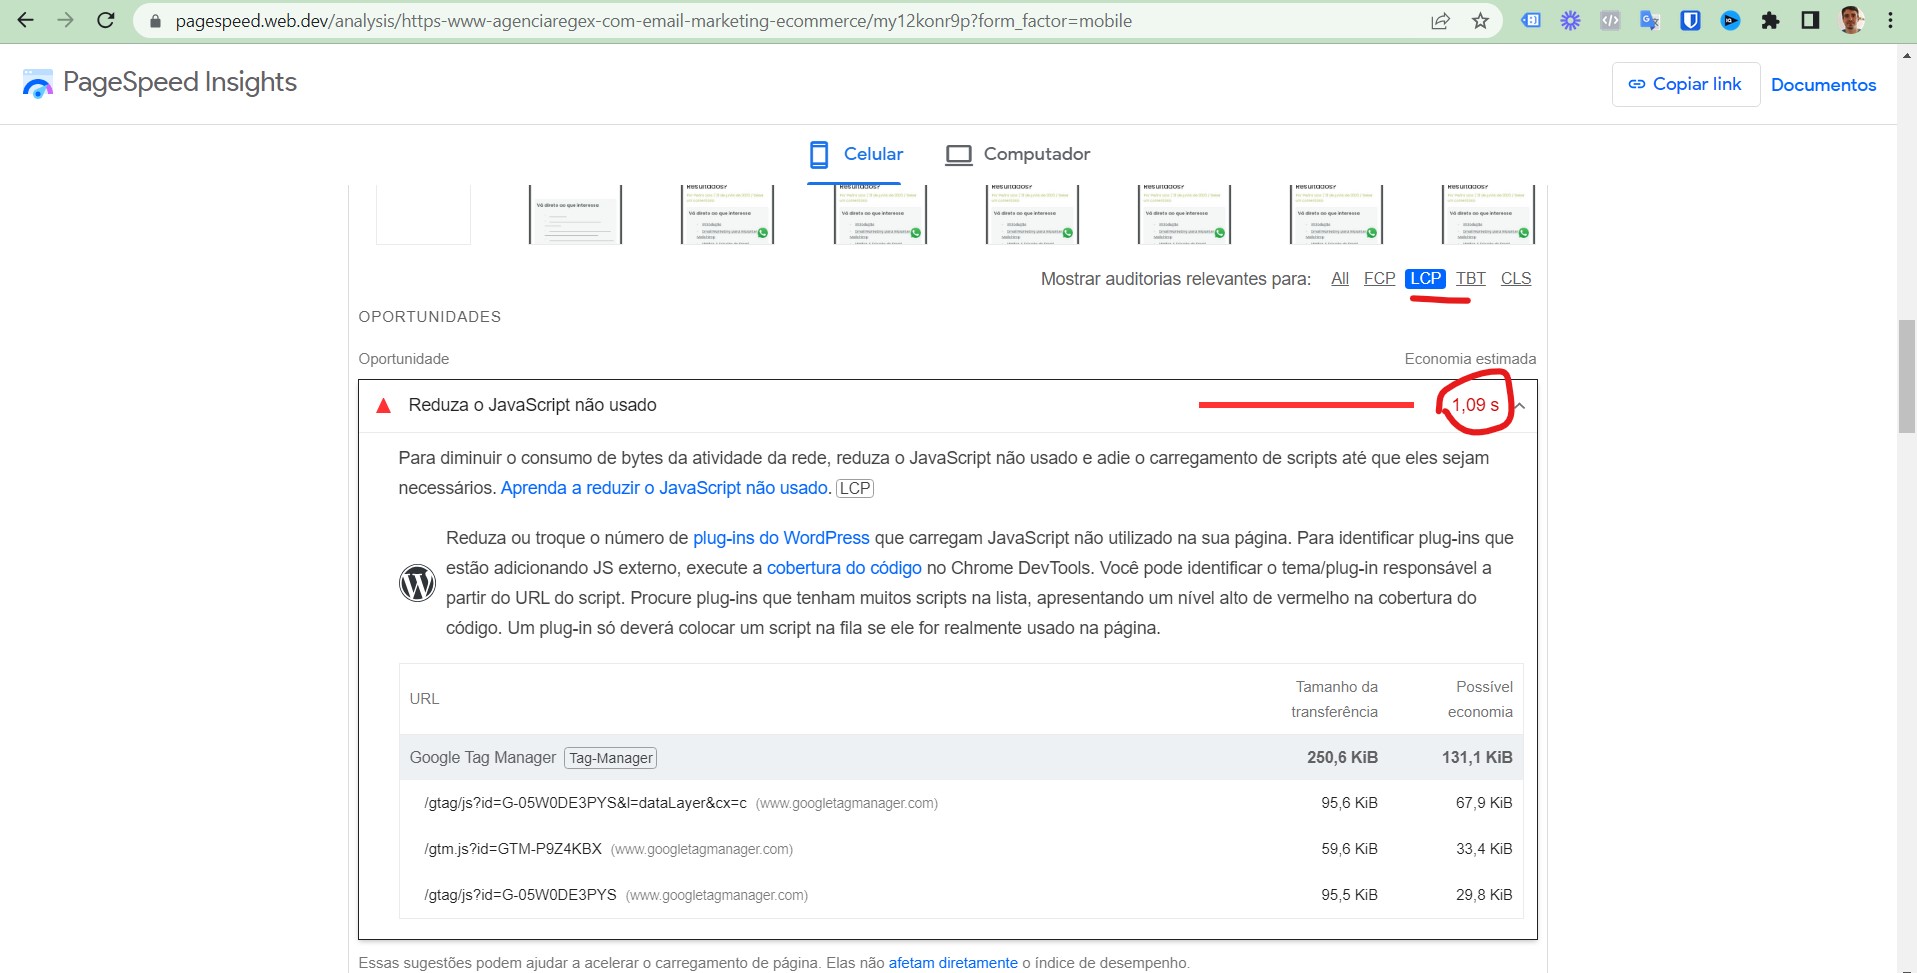Switch to the Celular tab

tap(855, 154)
